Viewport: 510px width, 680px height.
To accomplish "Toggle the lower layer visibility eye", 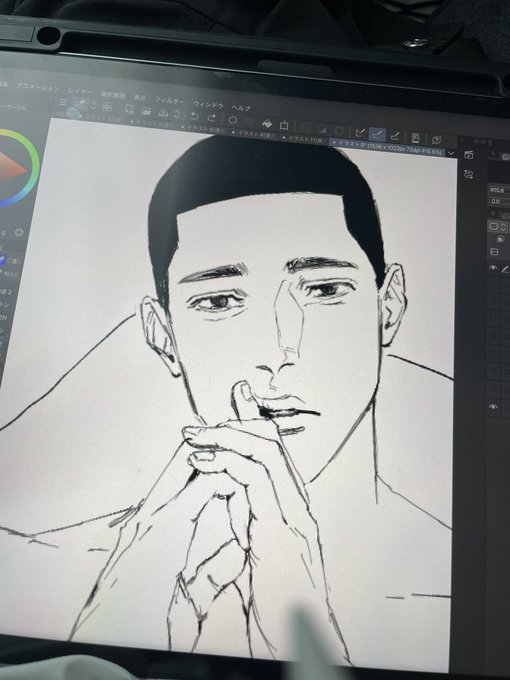I will [493, 406].
